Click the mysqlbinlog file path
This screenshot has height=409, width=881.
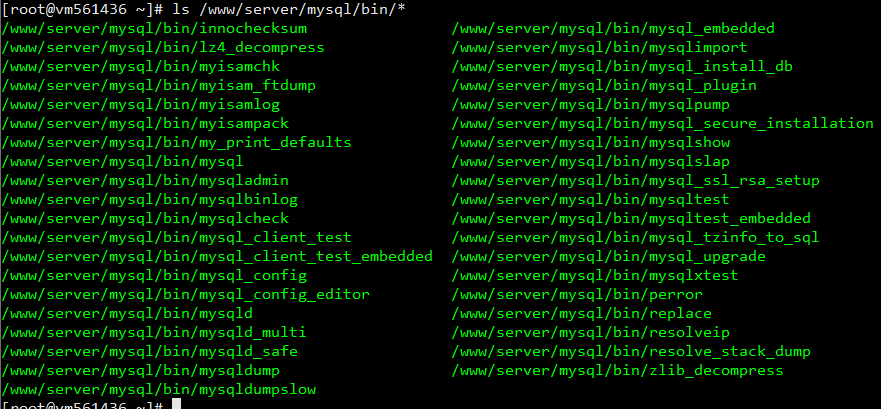coord(149,199)
